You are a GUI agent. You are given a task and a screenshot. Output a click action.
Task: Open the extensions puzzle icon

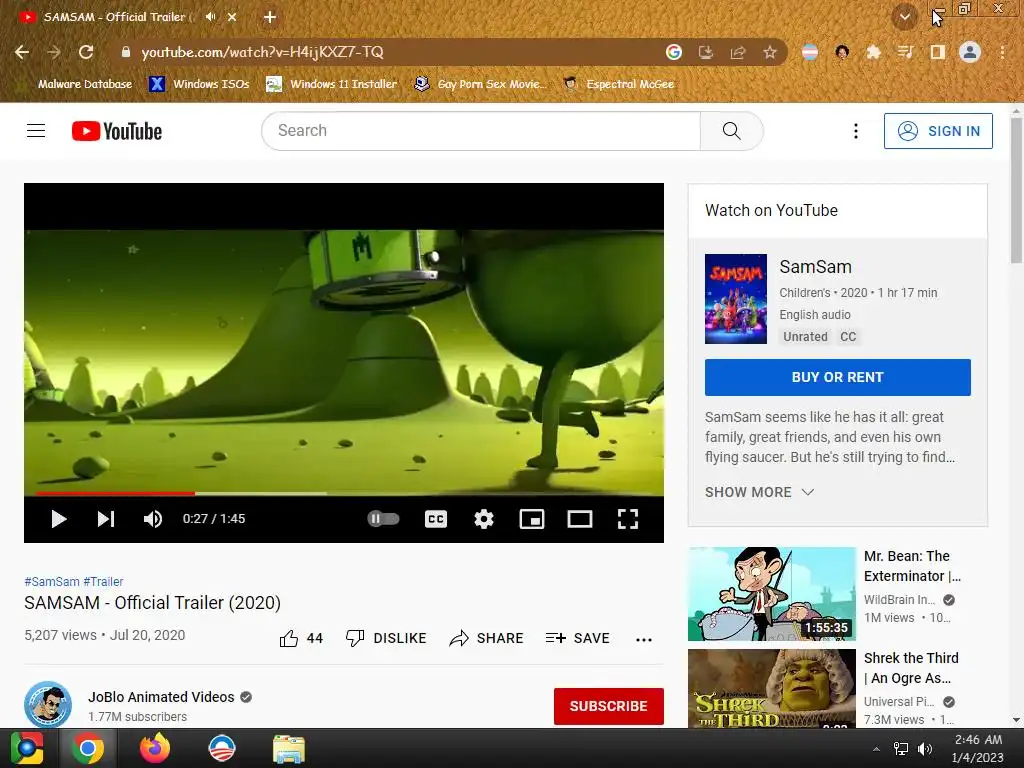(x=873, y=52)
